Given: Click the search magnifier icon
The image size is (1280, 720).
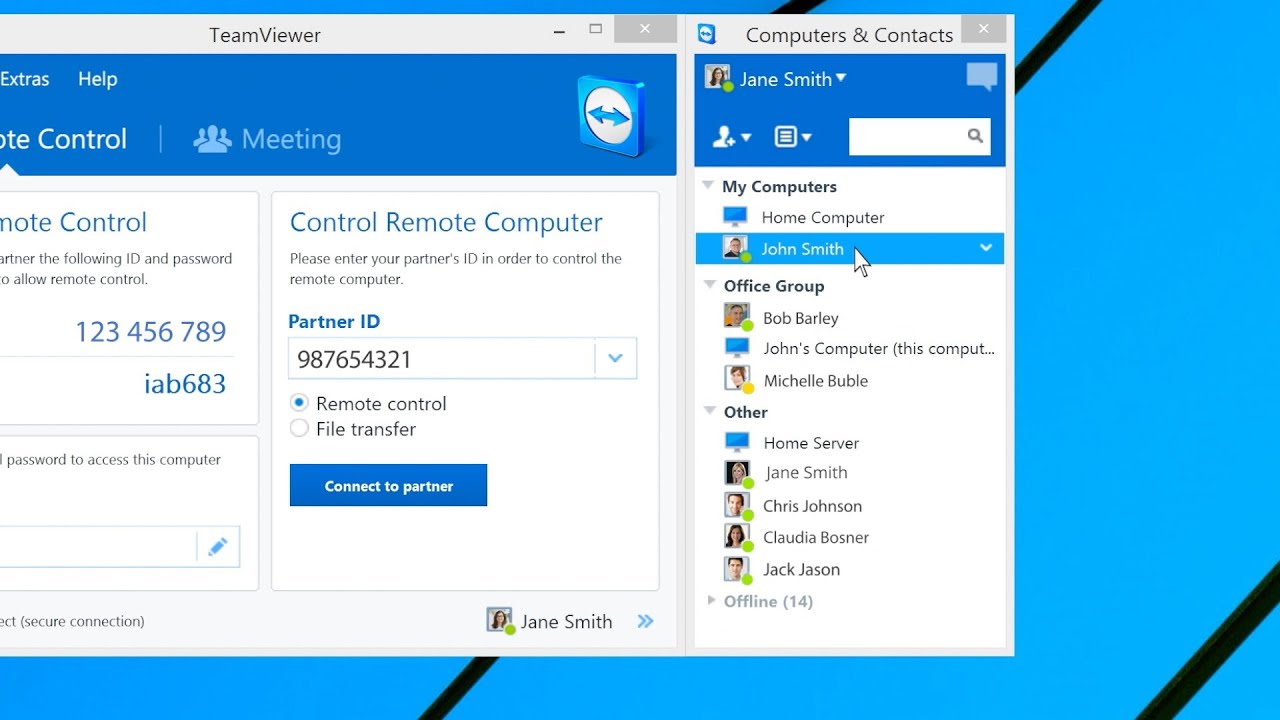Looking at the screenshot, I should tap(975, 136).
